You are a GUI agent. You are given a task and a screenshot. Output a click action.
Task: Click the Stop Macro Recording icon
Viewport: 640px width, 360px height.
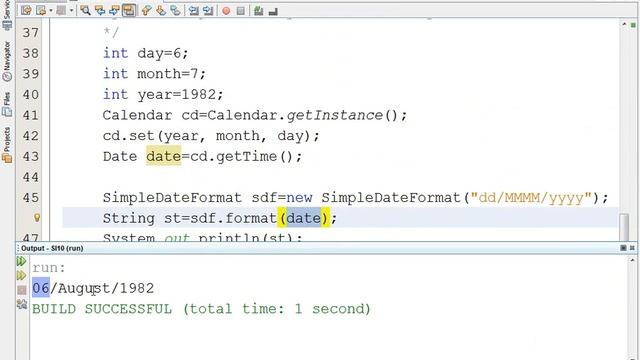click(x=241, y=11)
